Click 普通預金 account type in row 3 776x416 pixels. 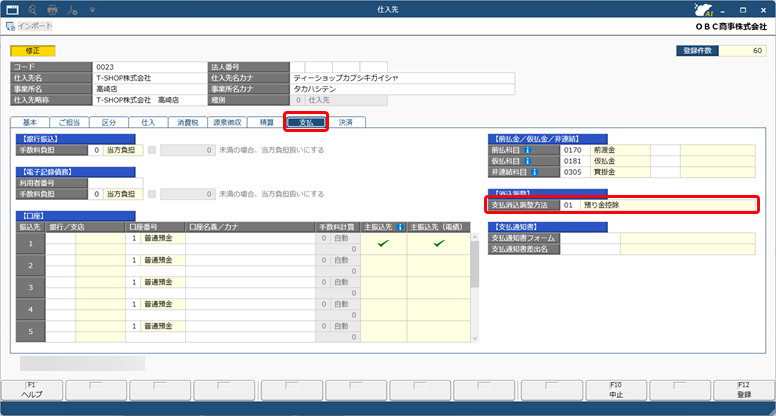point(163,282)
